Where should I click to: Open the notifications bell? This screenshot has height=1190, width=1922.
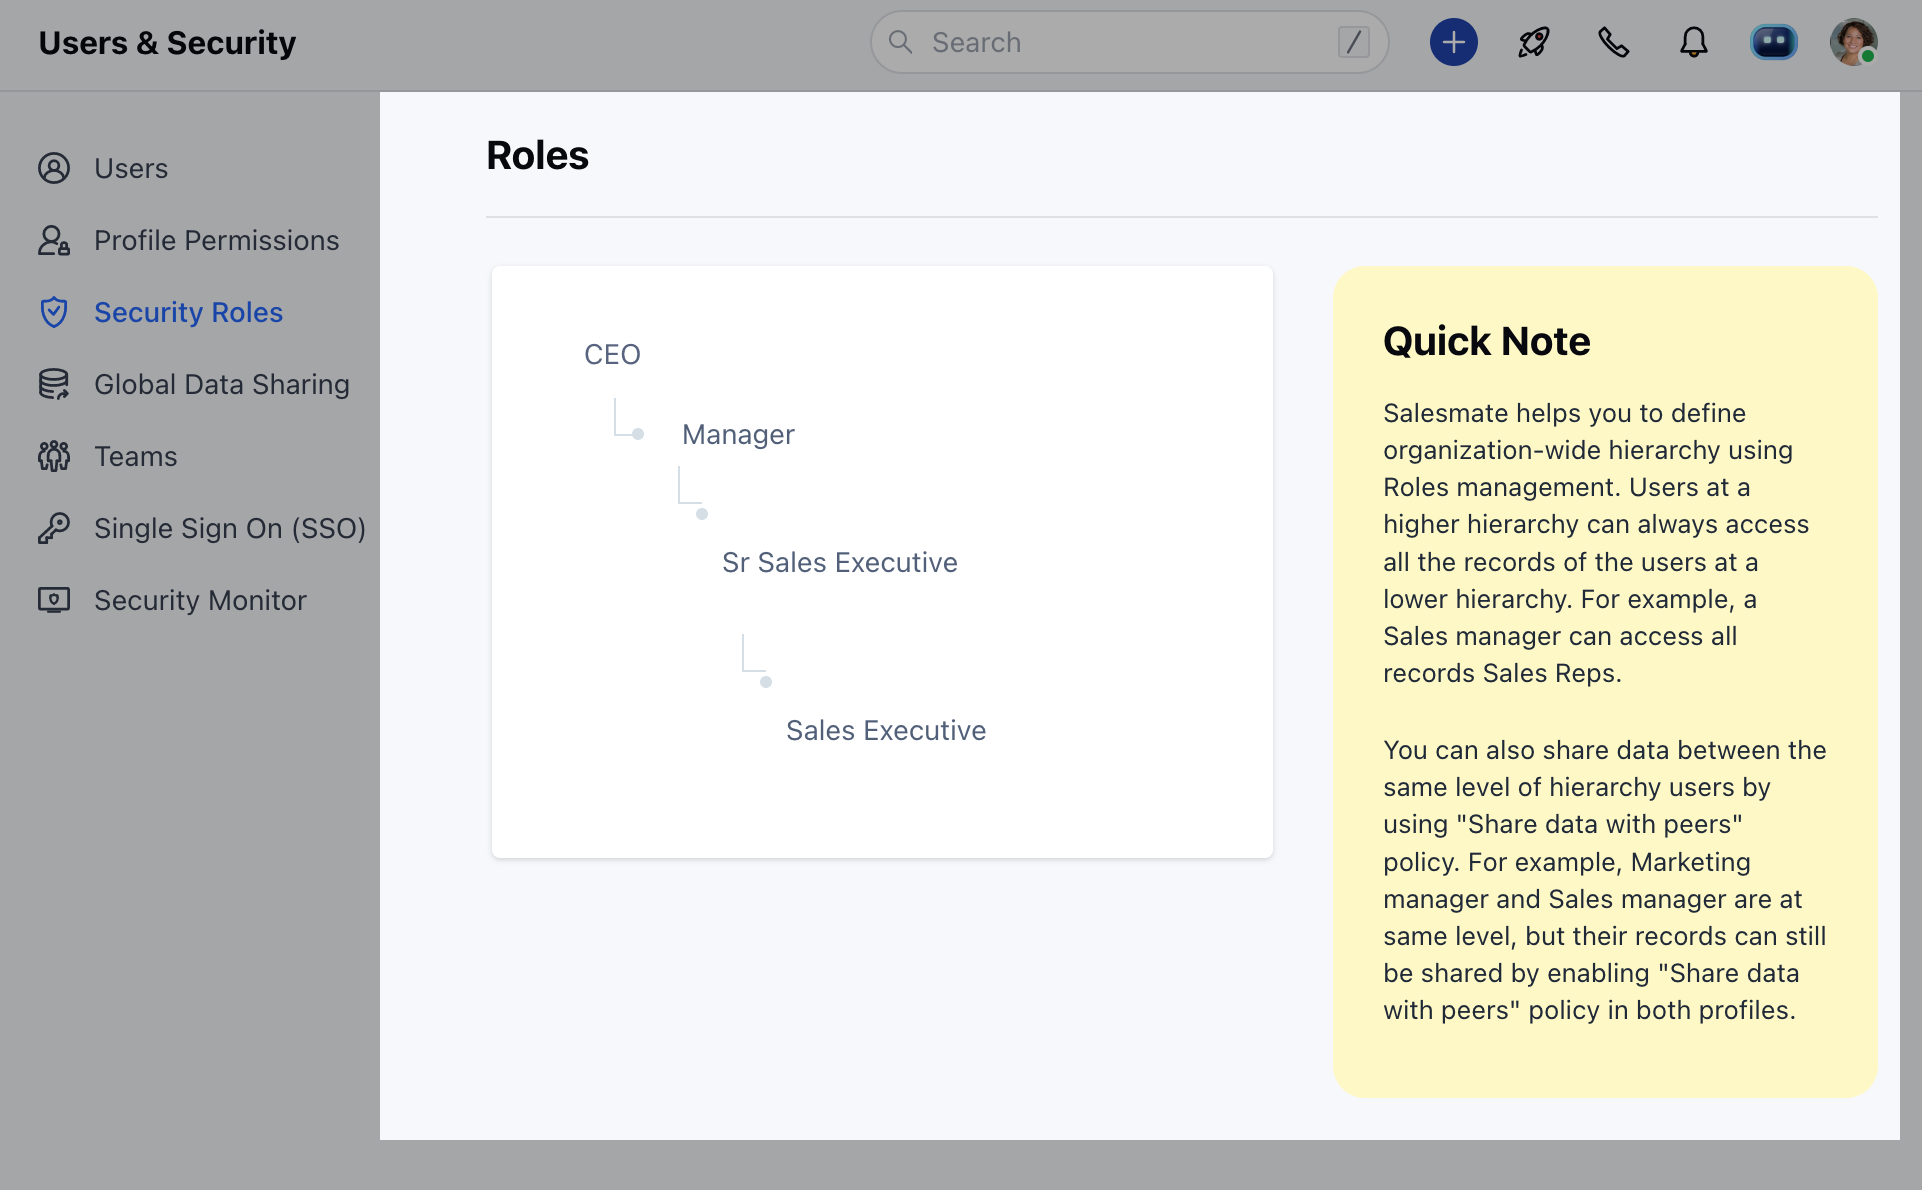(x=1693, y=42)
